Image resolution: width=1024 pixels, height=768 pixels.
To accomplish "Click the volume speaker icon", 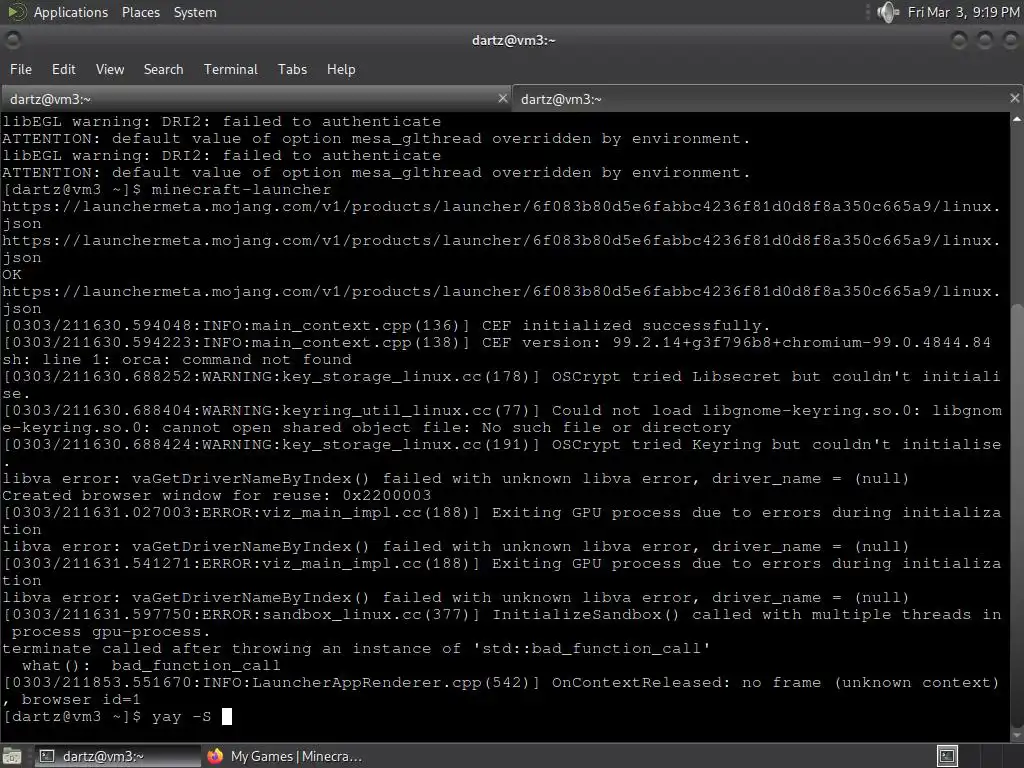I will tap(887, 12).
